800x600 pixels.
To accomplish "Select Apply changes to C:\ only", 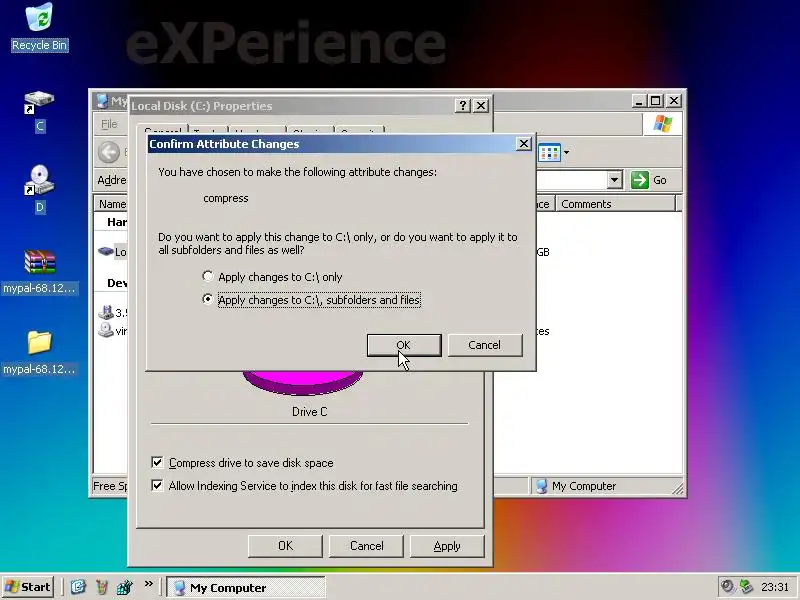I will [x=272, y=277].
